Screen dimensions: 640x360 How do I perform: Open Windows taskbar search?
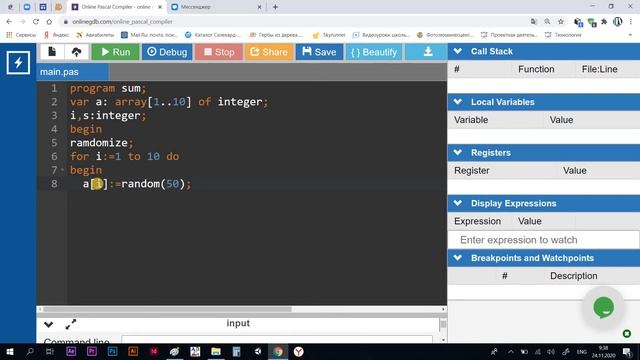29,351
